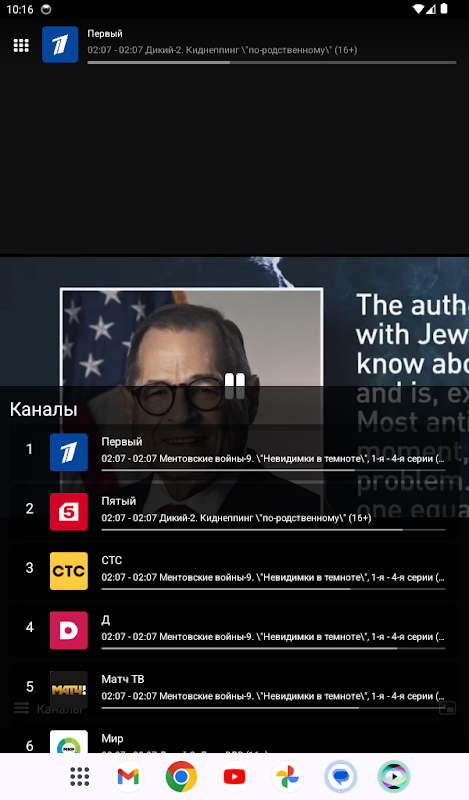The width and height of the screenshot is (469, 800).
Task: Click the Каналы heading
Action: (x=43, y=409)
